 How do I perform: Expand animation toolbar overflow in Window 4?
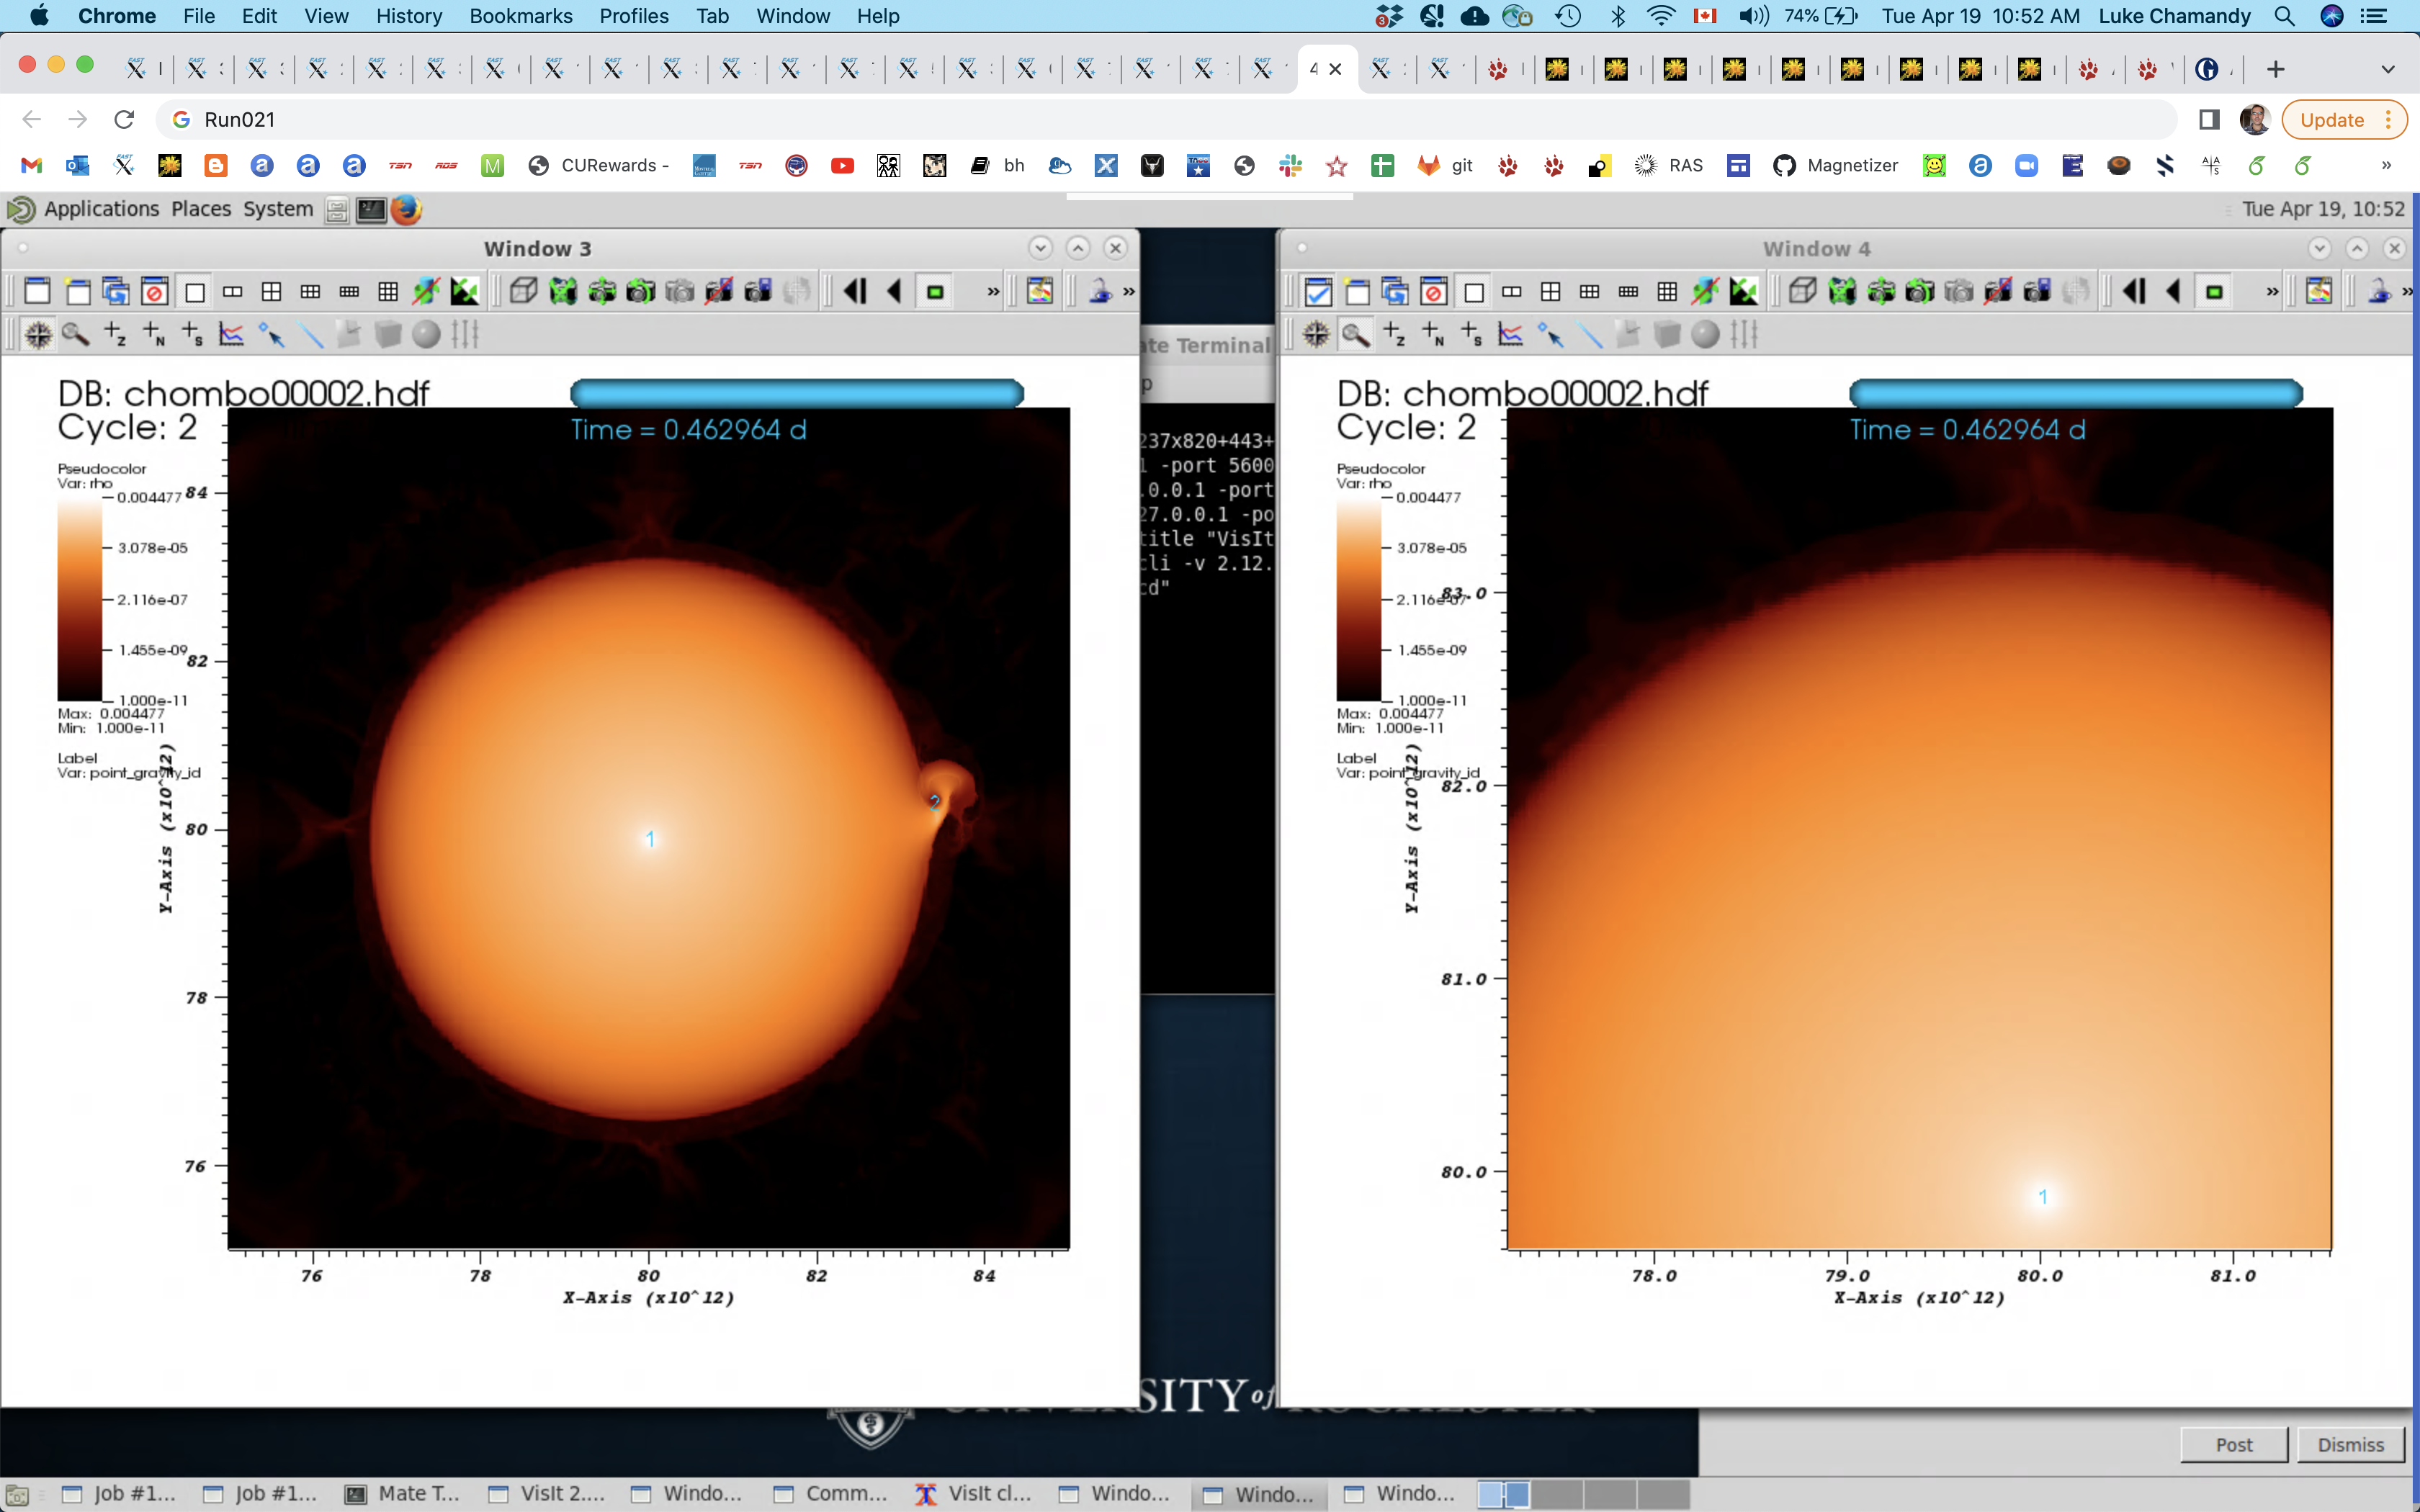2272,292
